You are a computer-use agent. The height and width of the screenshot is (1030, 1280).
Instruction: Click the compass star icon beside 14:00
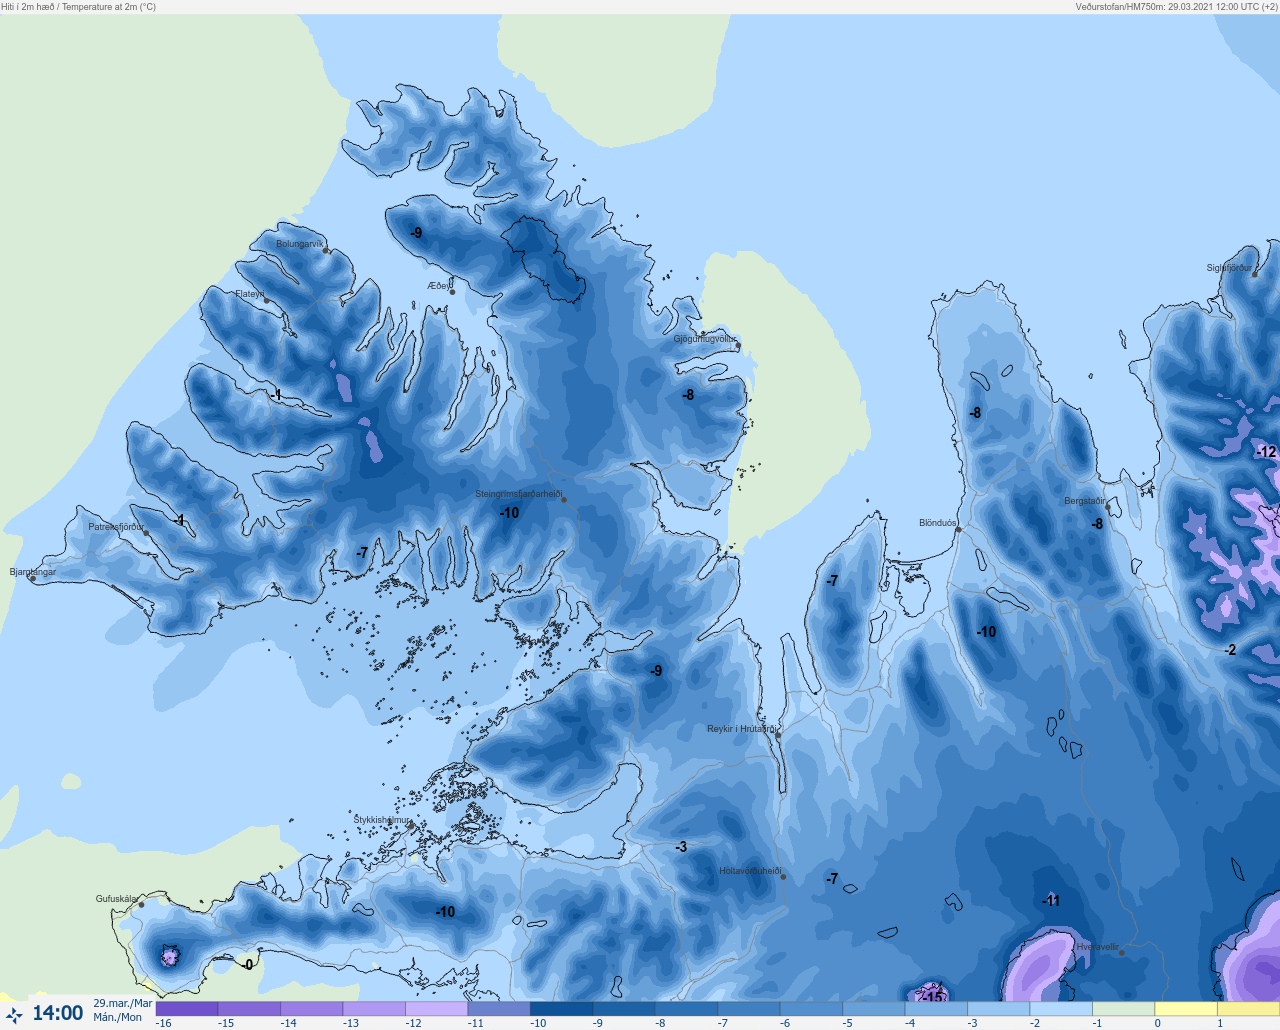click(x=14, y=1015)
